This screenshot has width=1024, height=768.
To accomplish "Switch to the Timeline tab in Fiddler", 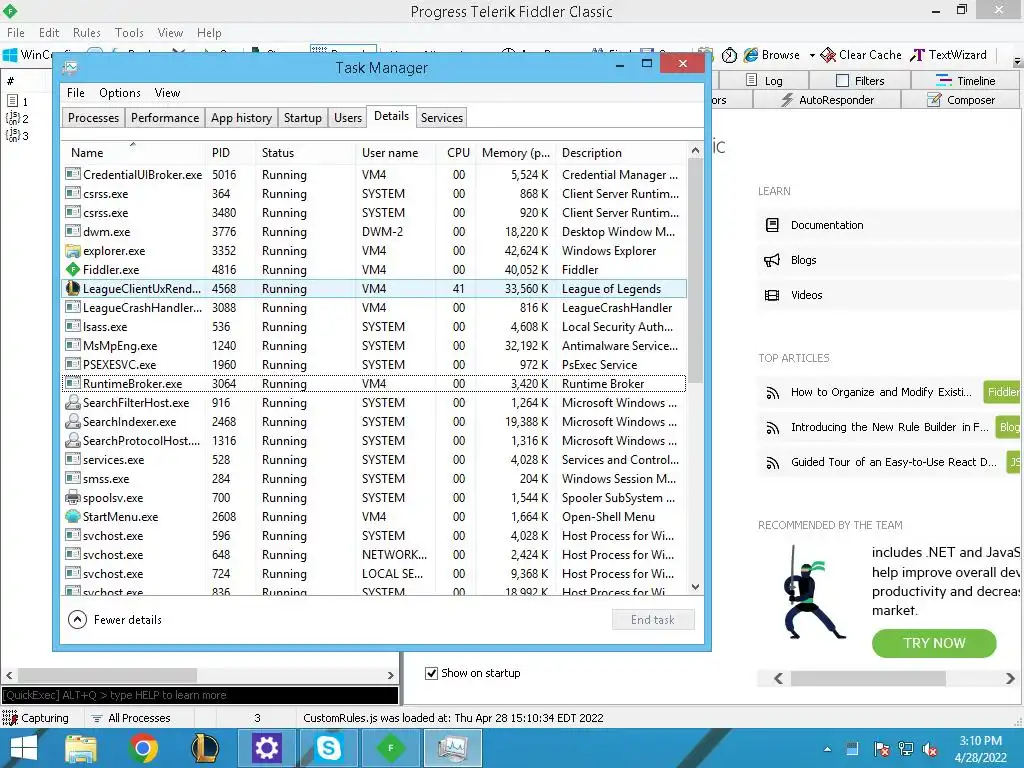I will coord(965,80).
